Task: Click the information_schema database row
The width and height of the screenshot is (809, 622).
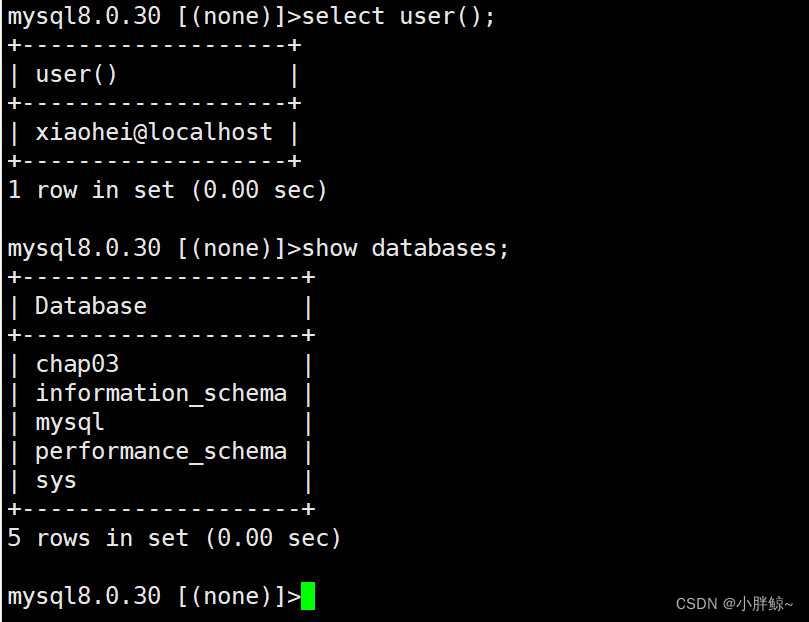Action: pos(161,394)
